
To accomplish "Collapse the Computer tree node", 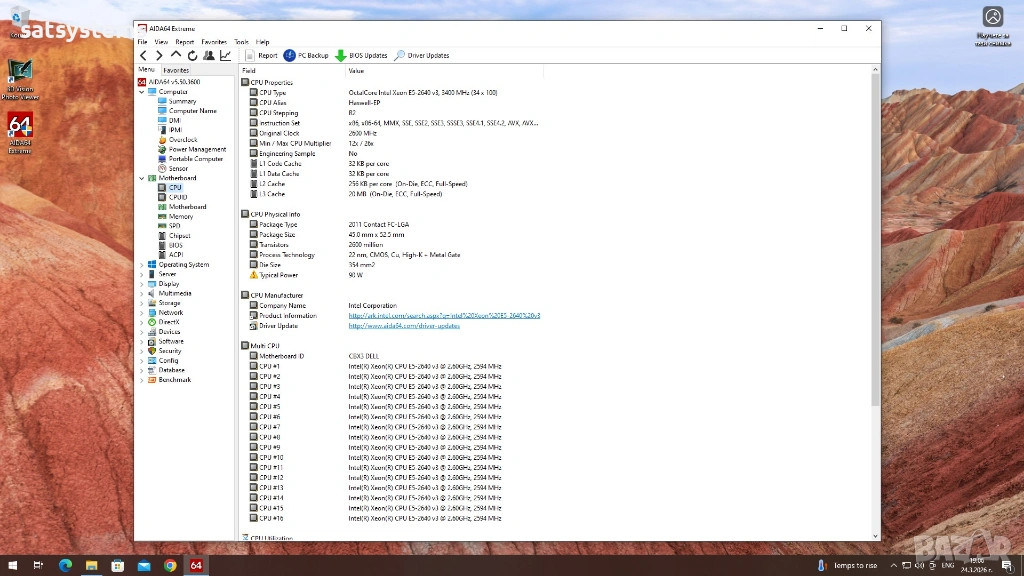I will click(x=142, y=92).
